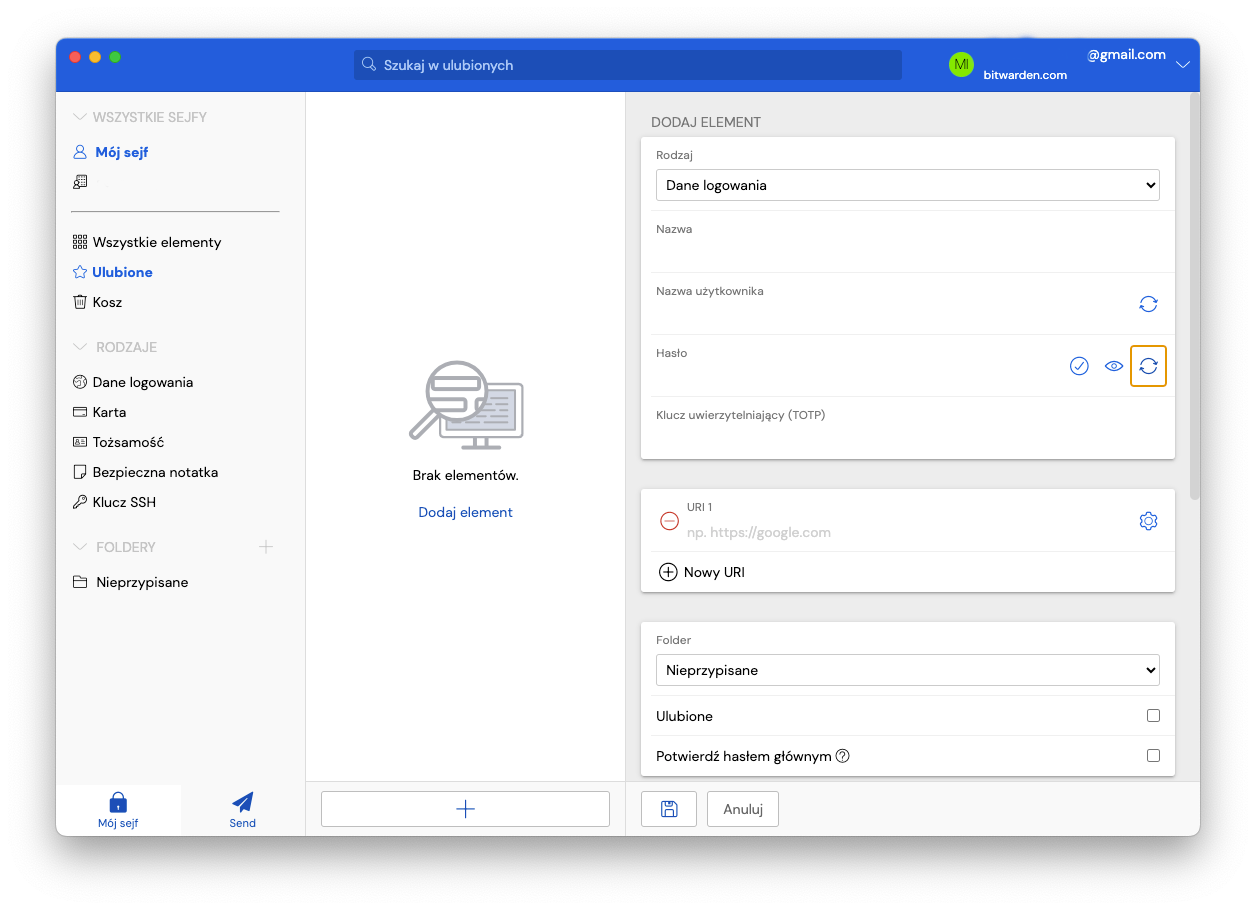Enable the Ulubione checkbox
The image size is (1256, 910).
pos(1153,716)
